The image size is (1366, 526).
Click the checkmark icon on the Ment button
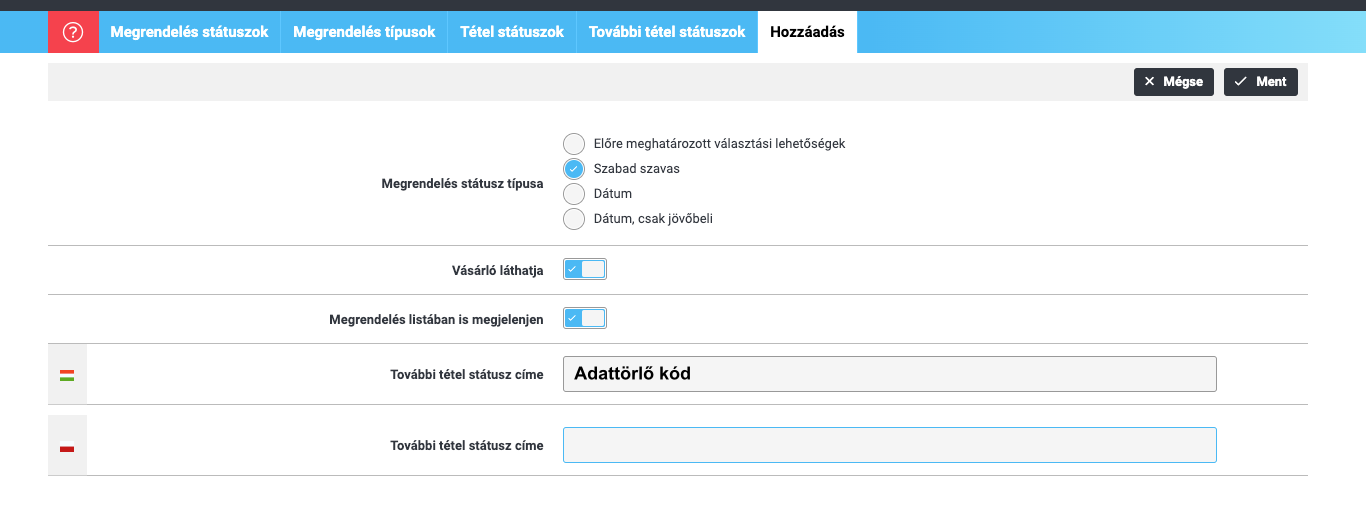1240,82
